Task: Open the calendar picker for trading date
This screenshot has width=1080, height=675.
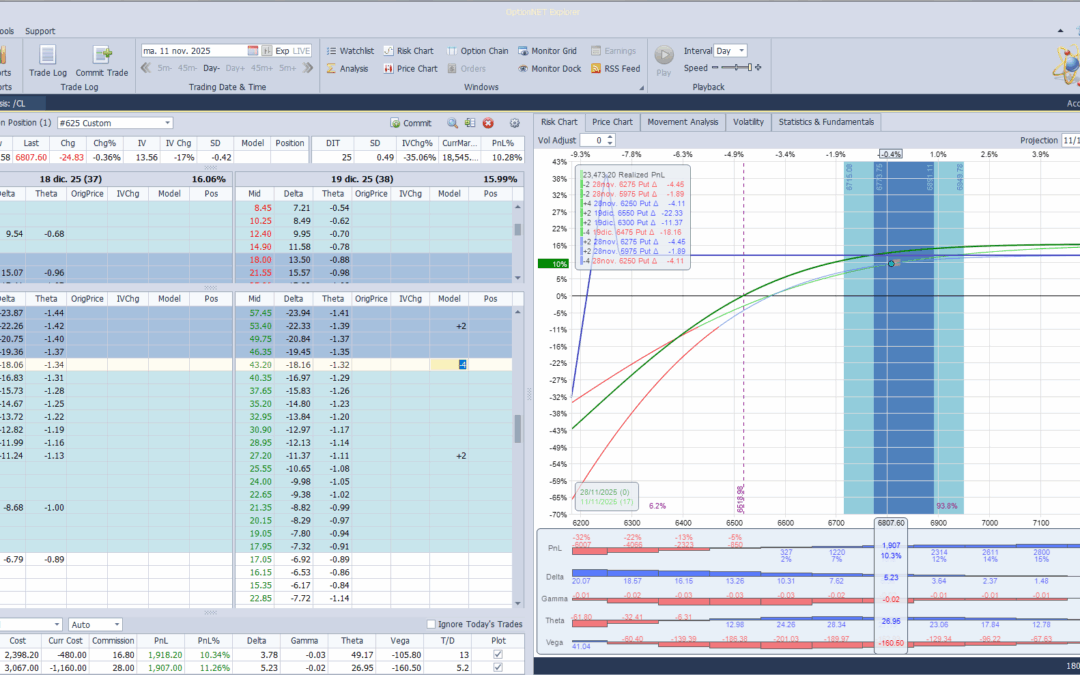Action: pos(253,50)
